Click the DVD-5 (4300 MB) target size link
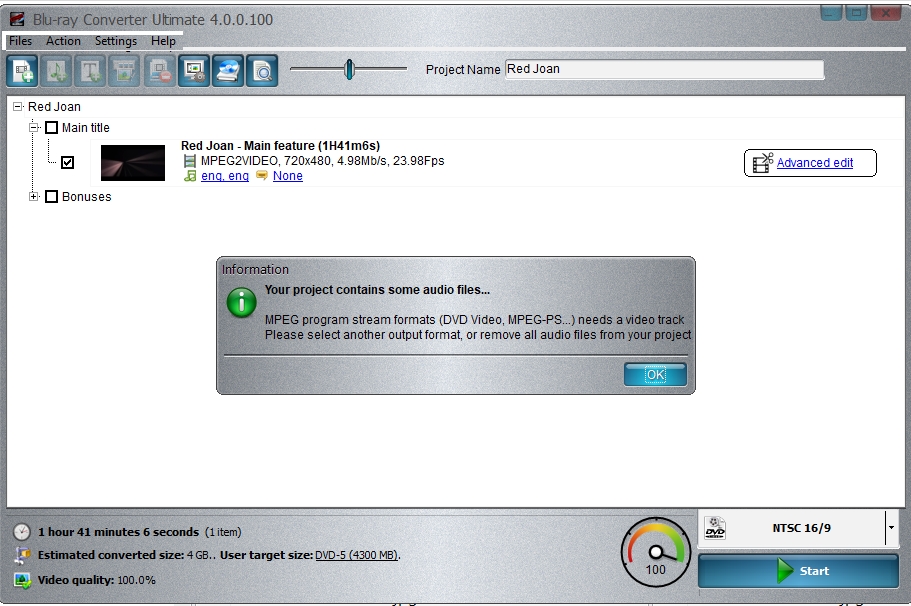Viewport: 911px width, 606px height. [x=357, y=555]
